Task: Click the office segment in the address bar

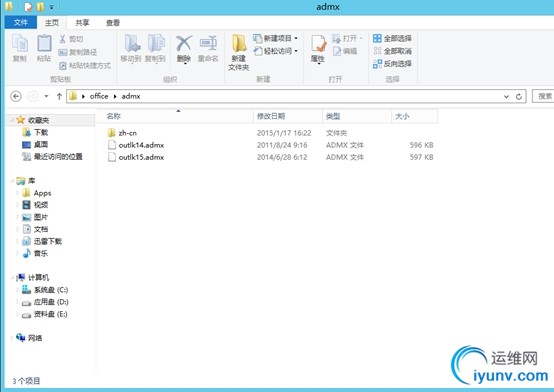Action: tap(99, 96)
